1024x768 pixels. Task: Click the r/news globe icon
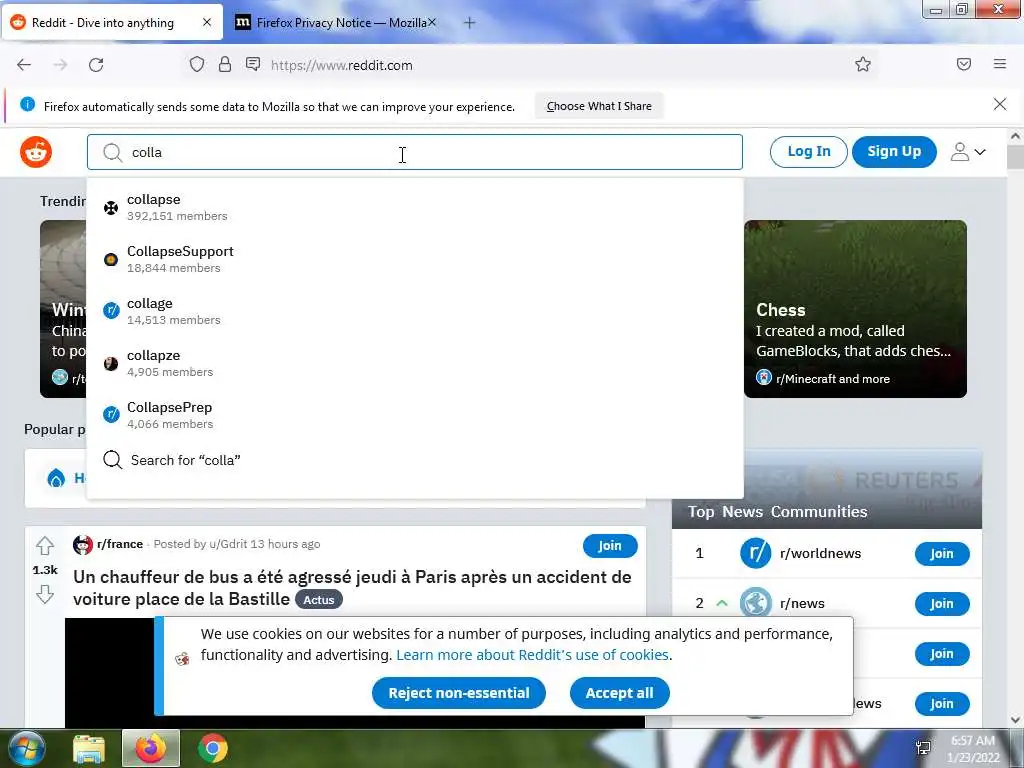[756, 603]
